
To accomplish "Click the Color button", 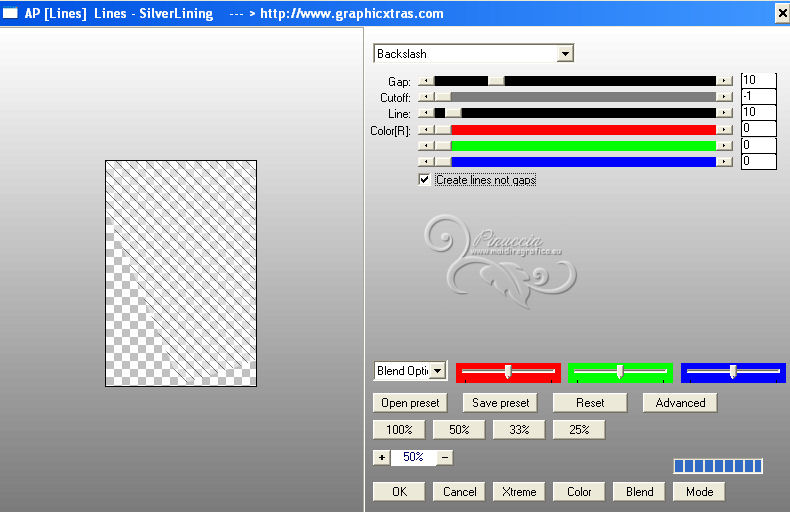I will click(579, 492).
